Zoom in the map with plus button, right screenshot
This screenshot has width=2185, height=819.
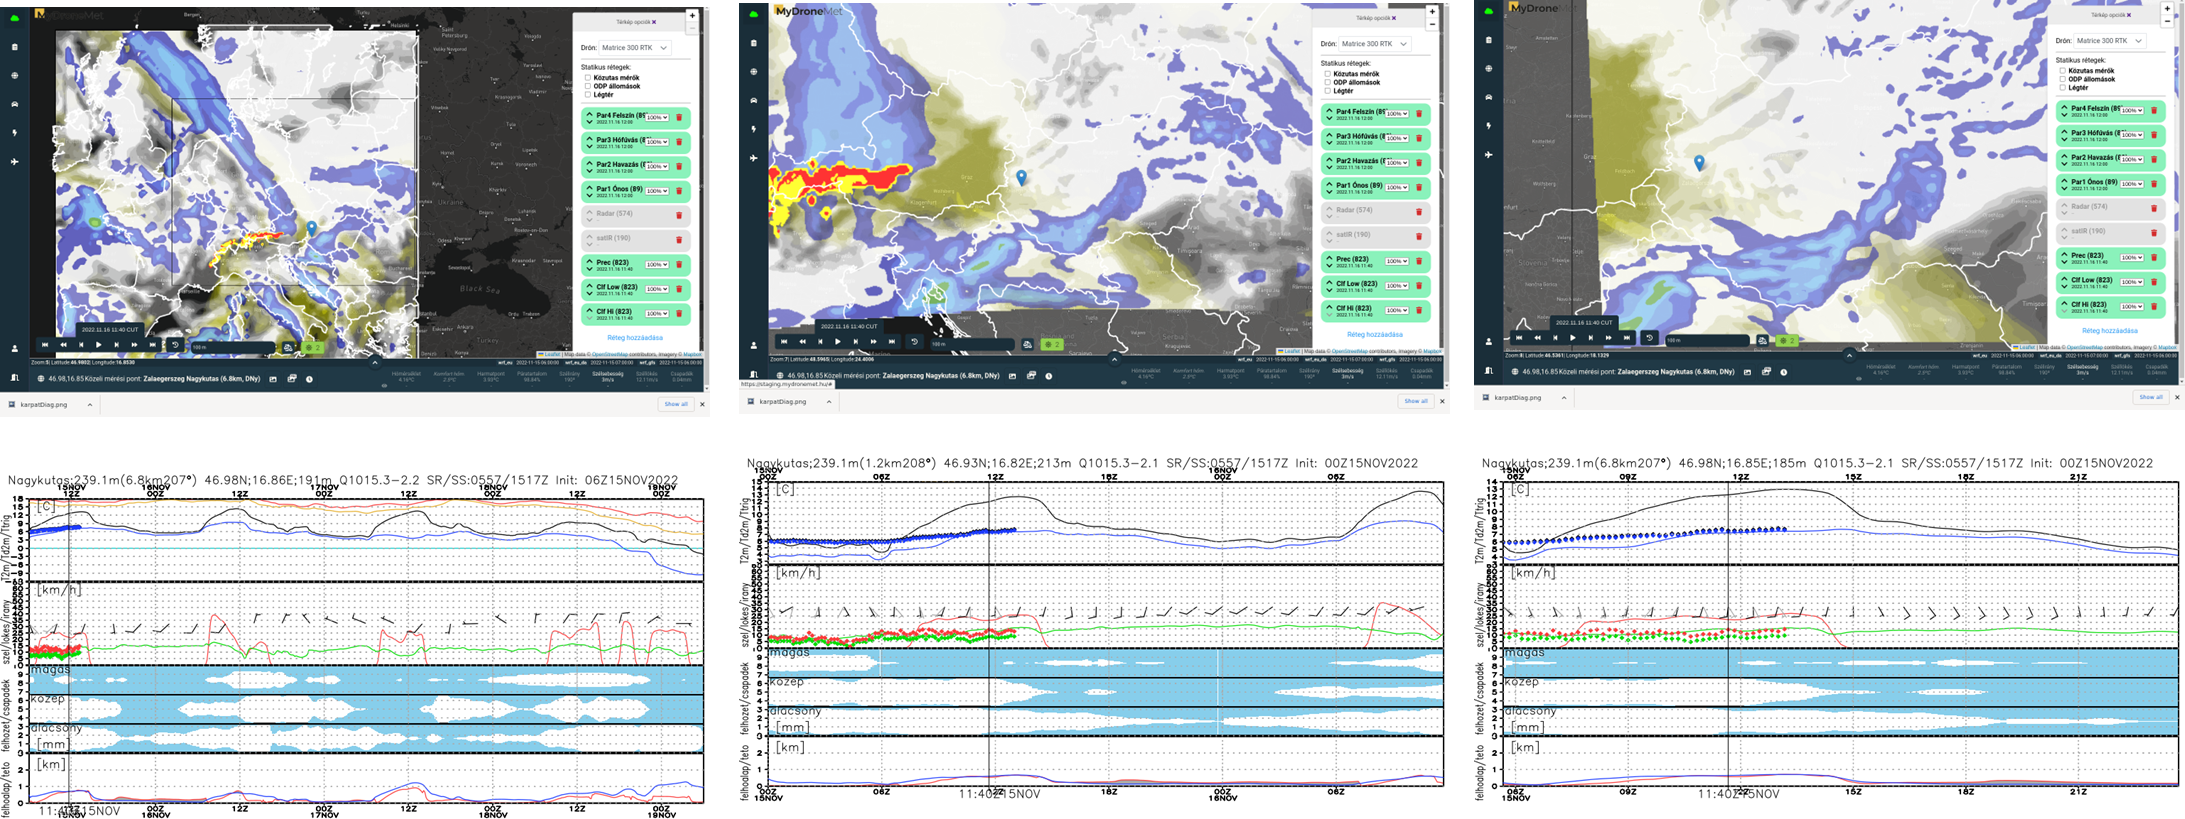2167,9
